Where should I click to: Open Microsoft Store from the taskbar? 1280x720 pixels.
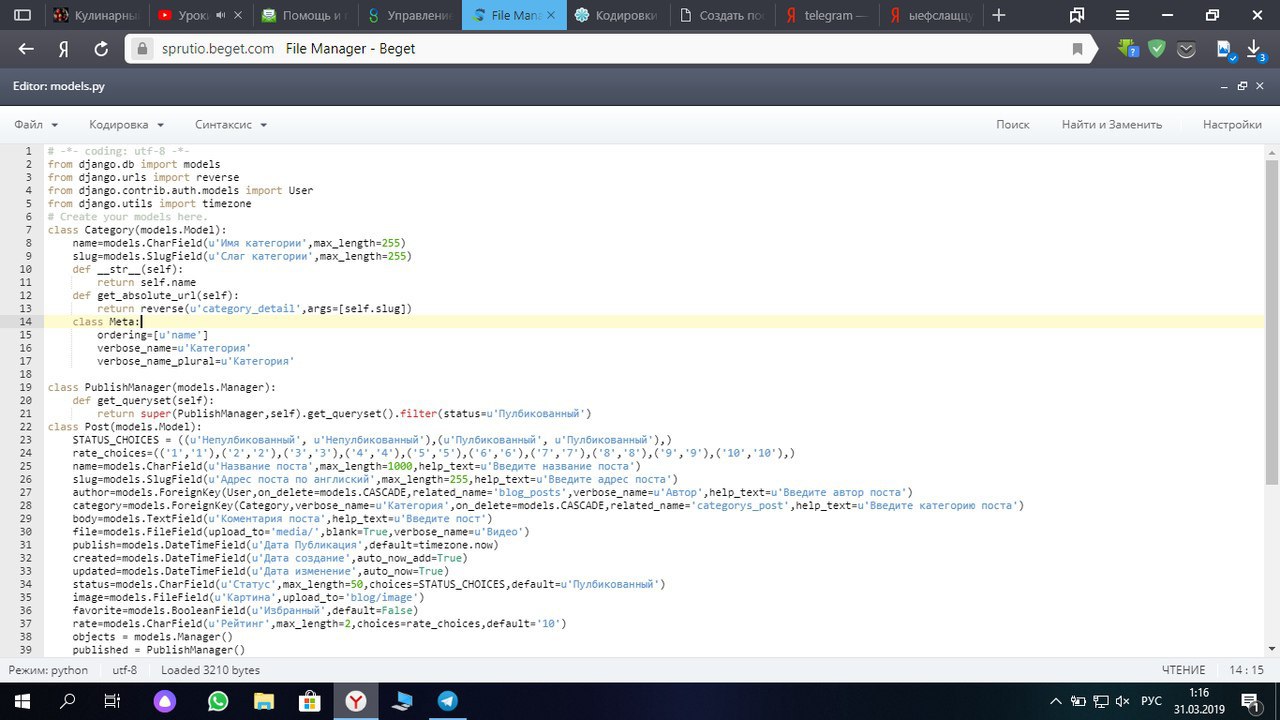(309, 701)
